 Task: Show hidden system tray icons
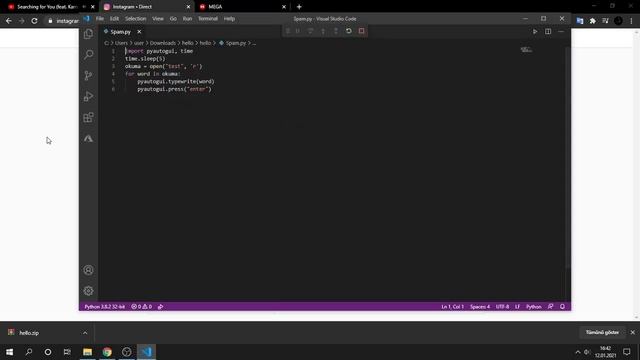(578, 352)
